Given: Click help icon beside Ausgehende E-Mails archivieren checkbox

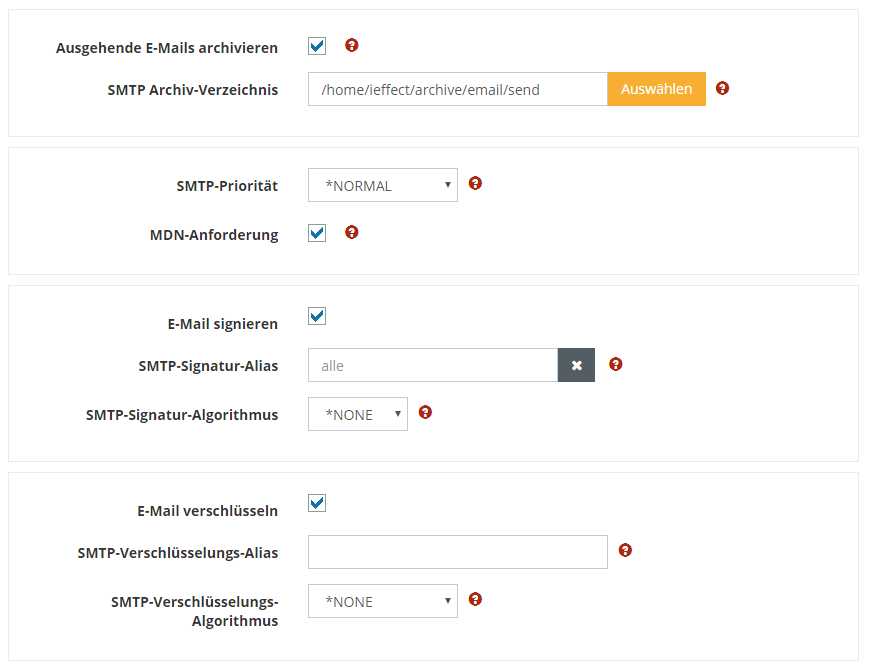Looking at the screenshot, I should coord(351,46).
